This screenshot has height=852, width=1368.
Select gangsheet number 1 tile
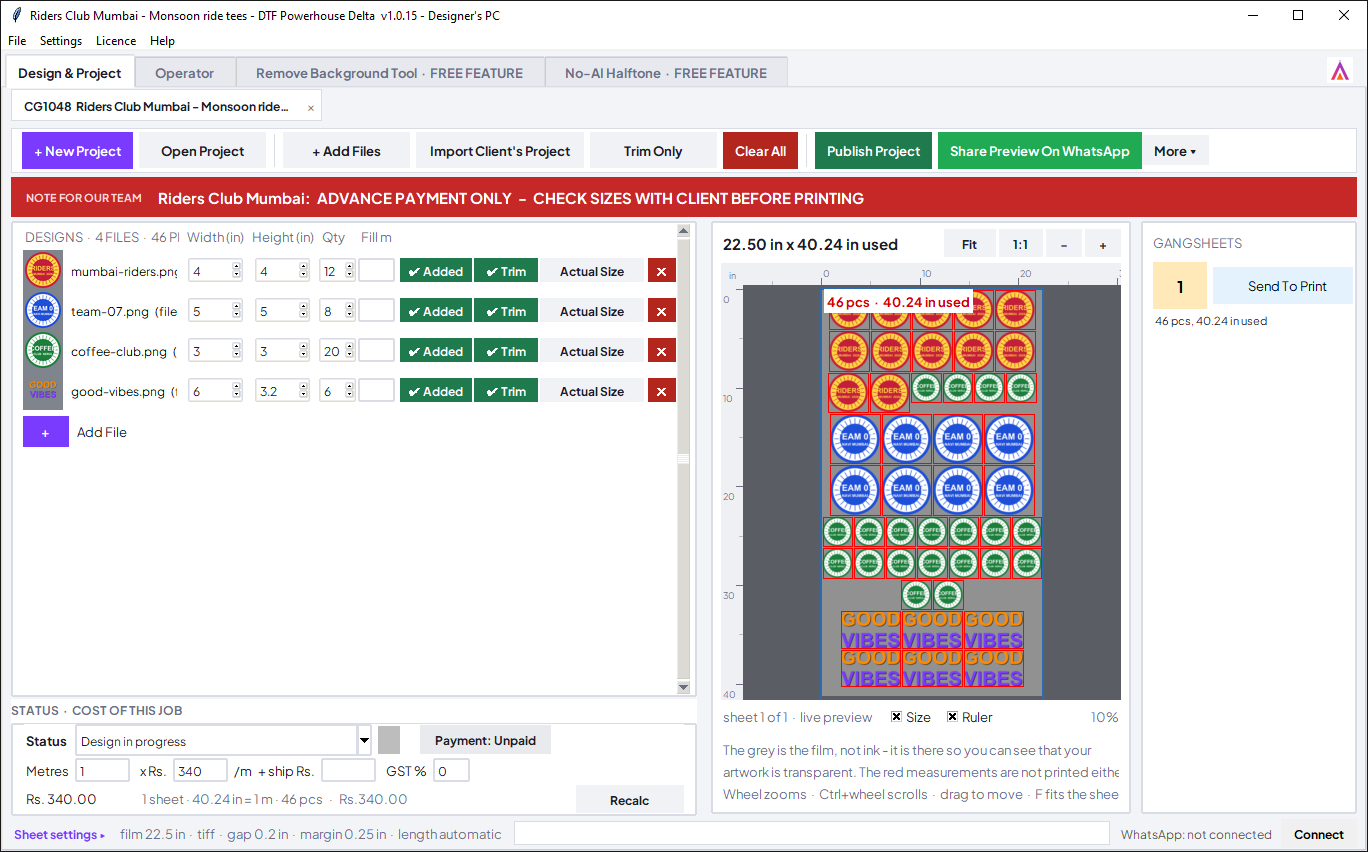(x=1180, y=286)
